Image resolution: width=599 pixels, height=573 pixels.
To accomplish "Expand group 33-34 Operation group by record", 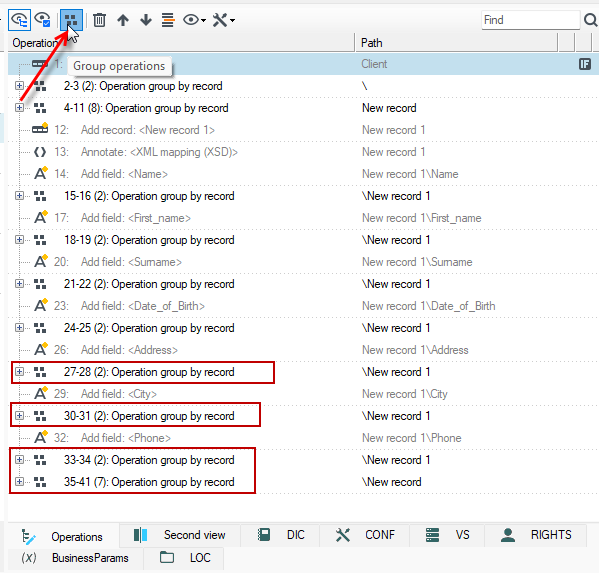I will (19, 459).
